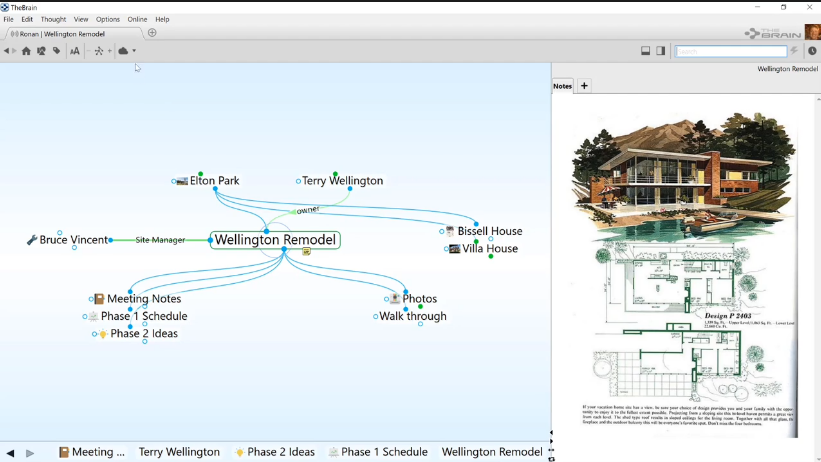Screen dimensions: 821x462
Task: Click the owner link label
Action: (308, 210)
